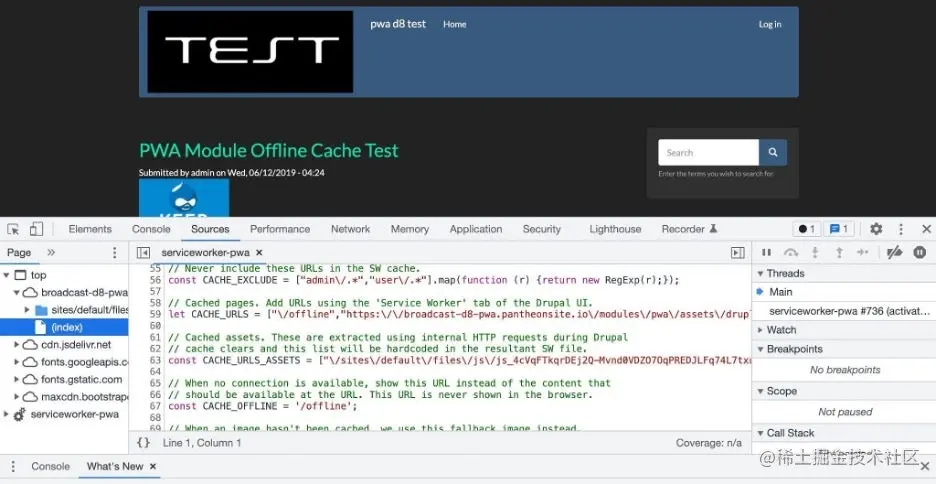Click the Step arrow in debugger toolbar
Screen dimensions: 936x484
point(863,253)
